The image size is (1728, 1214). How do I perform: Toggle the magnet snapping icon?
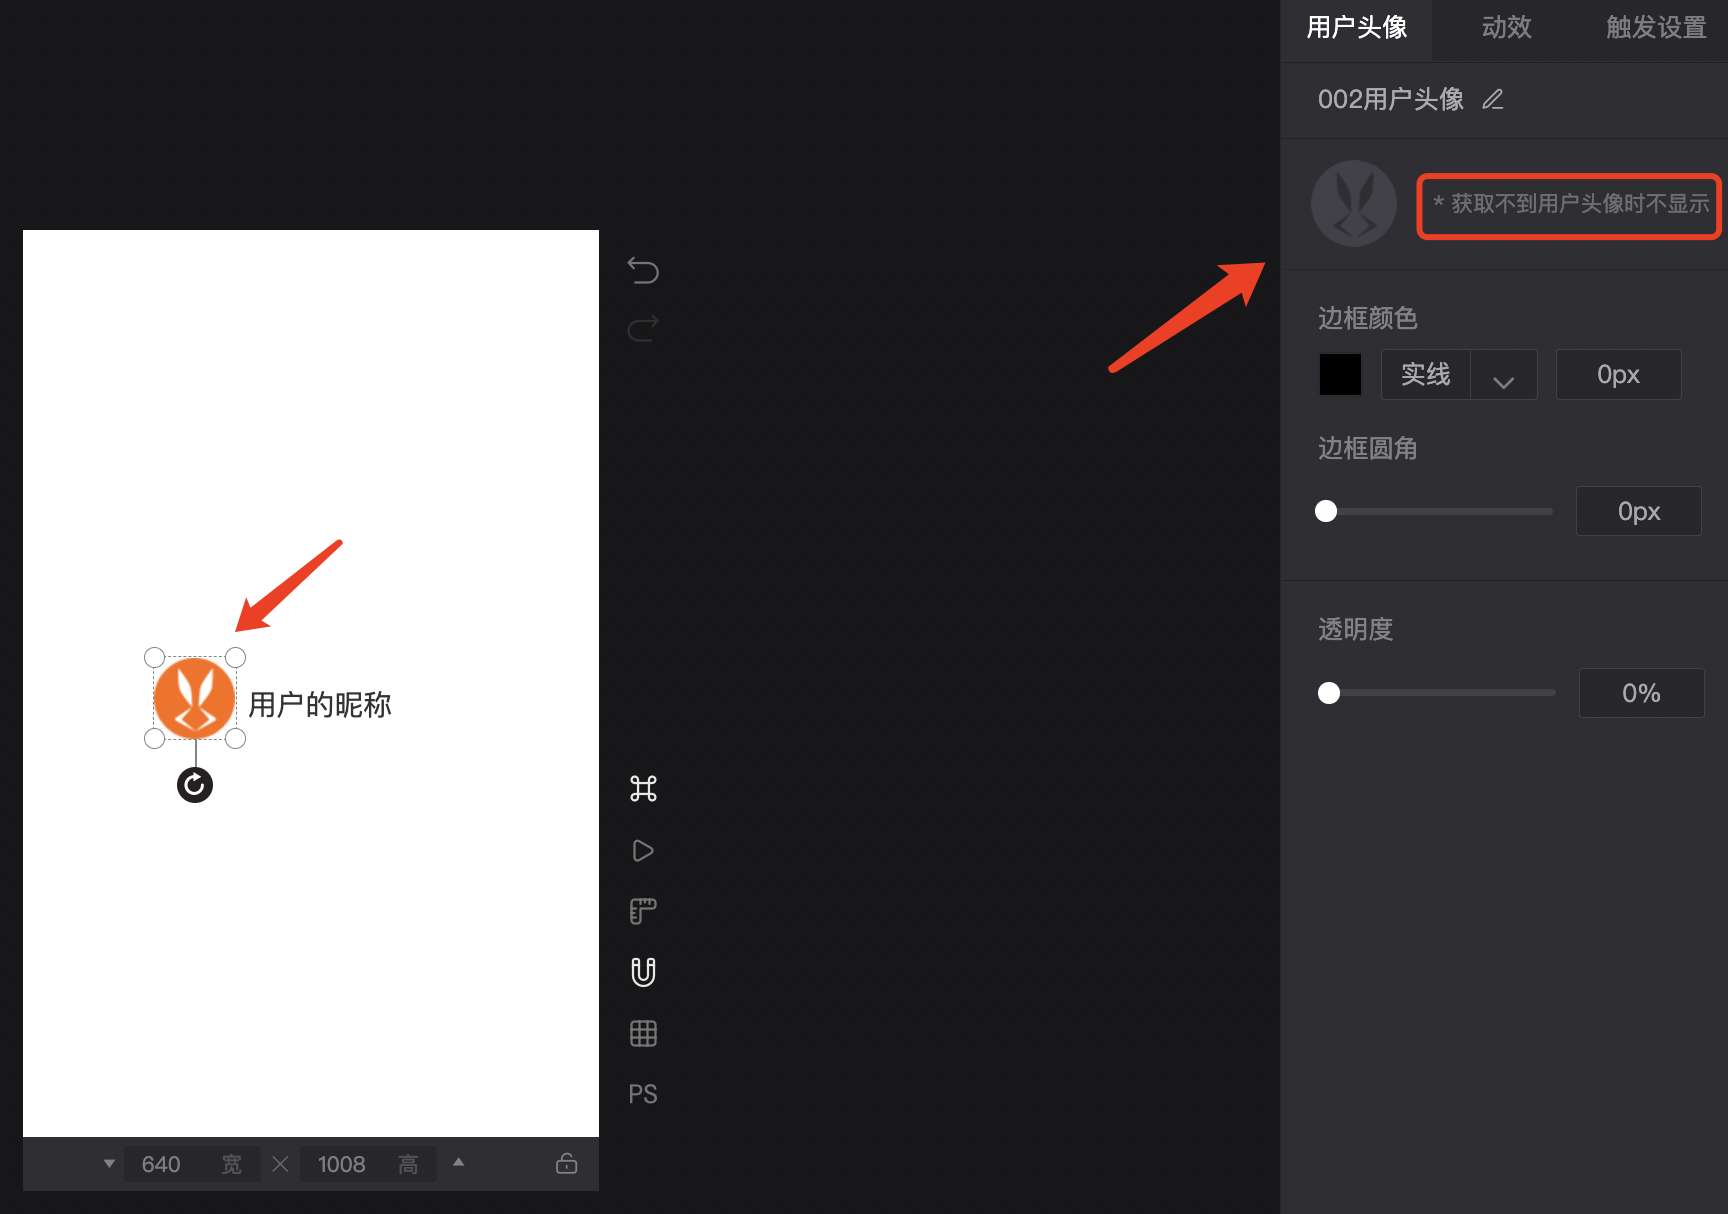[x=643, y=972]
